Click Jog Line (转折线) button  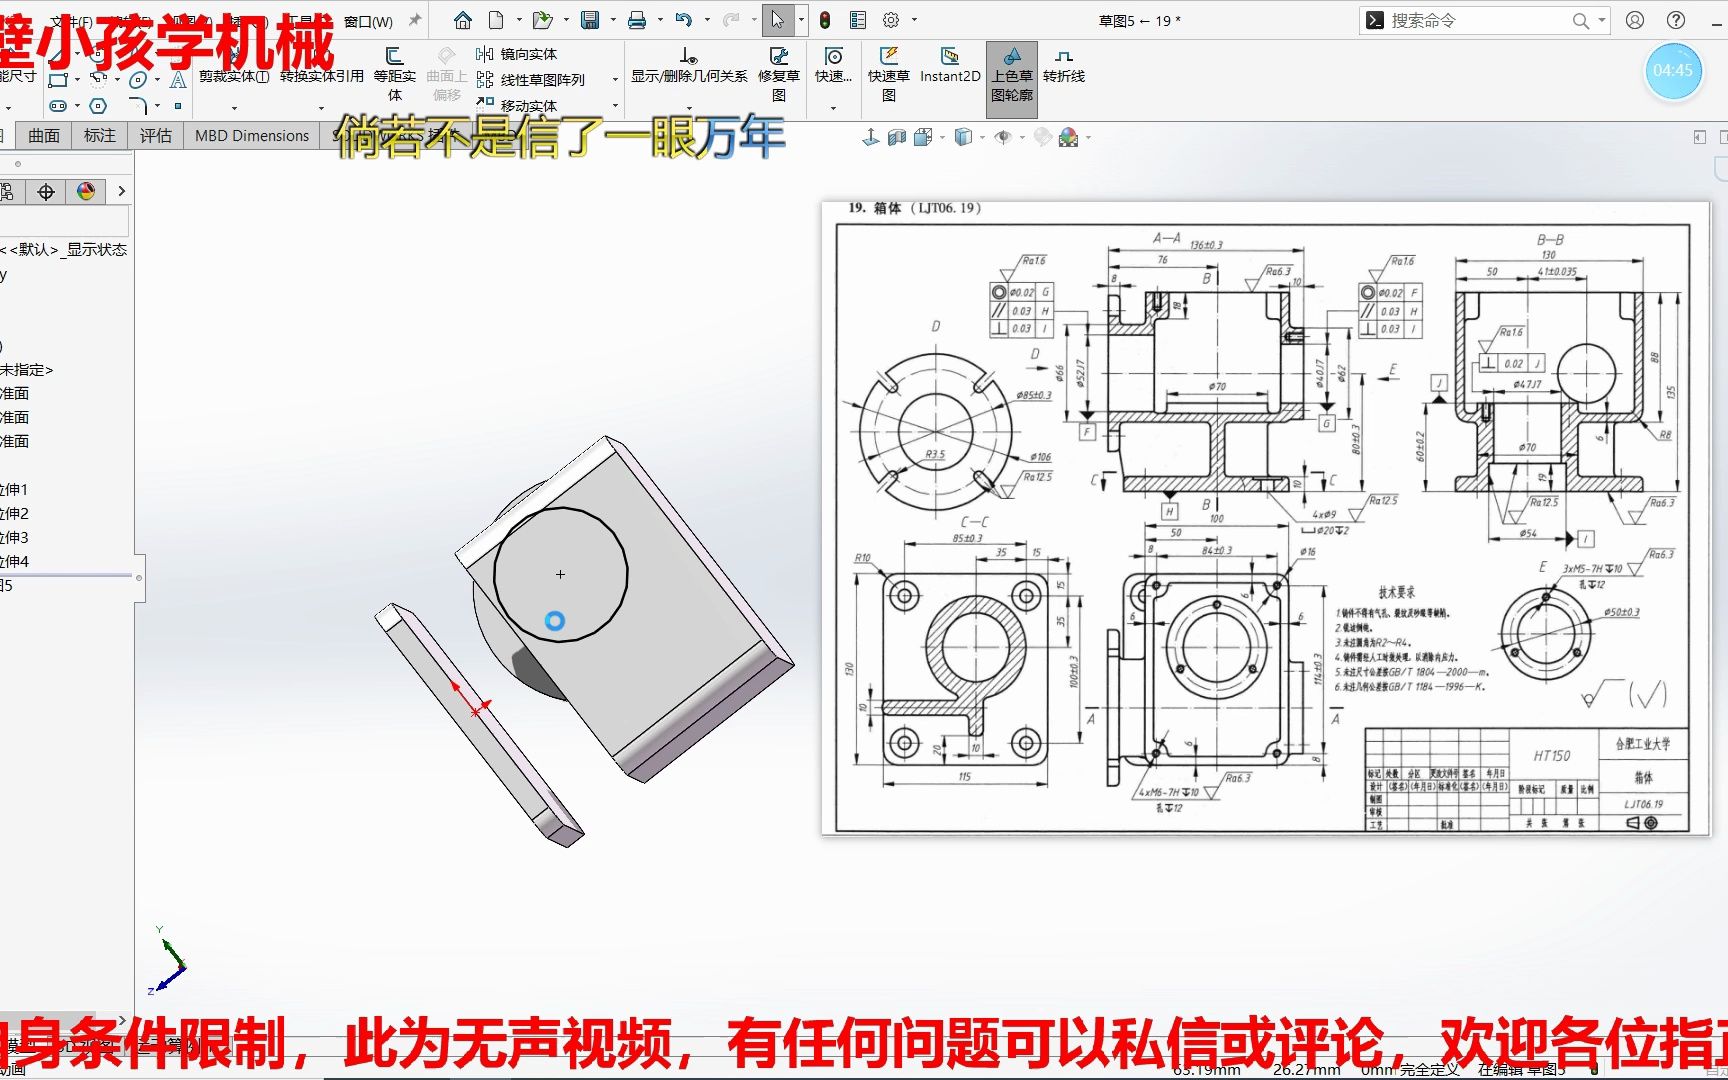(x=1064, y=66)
